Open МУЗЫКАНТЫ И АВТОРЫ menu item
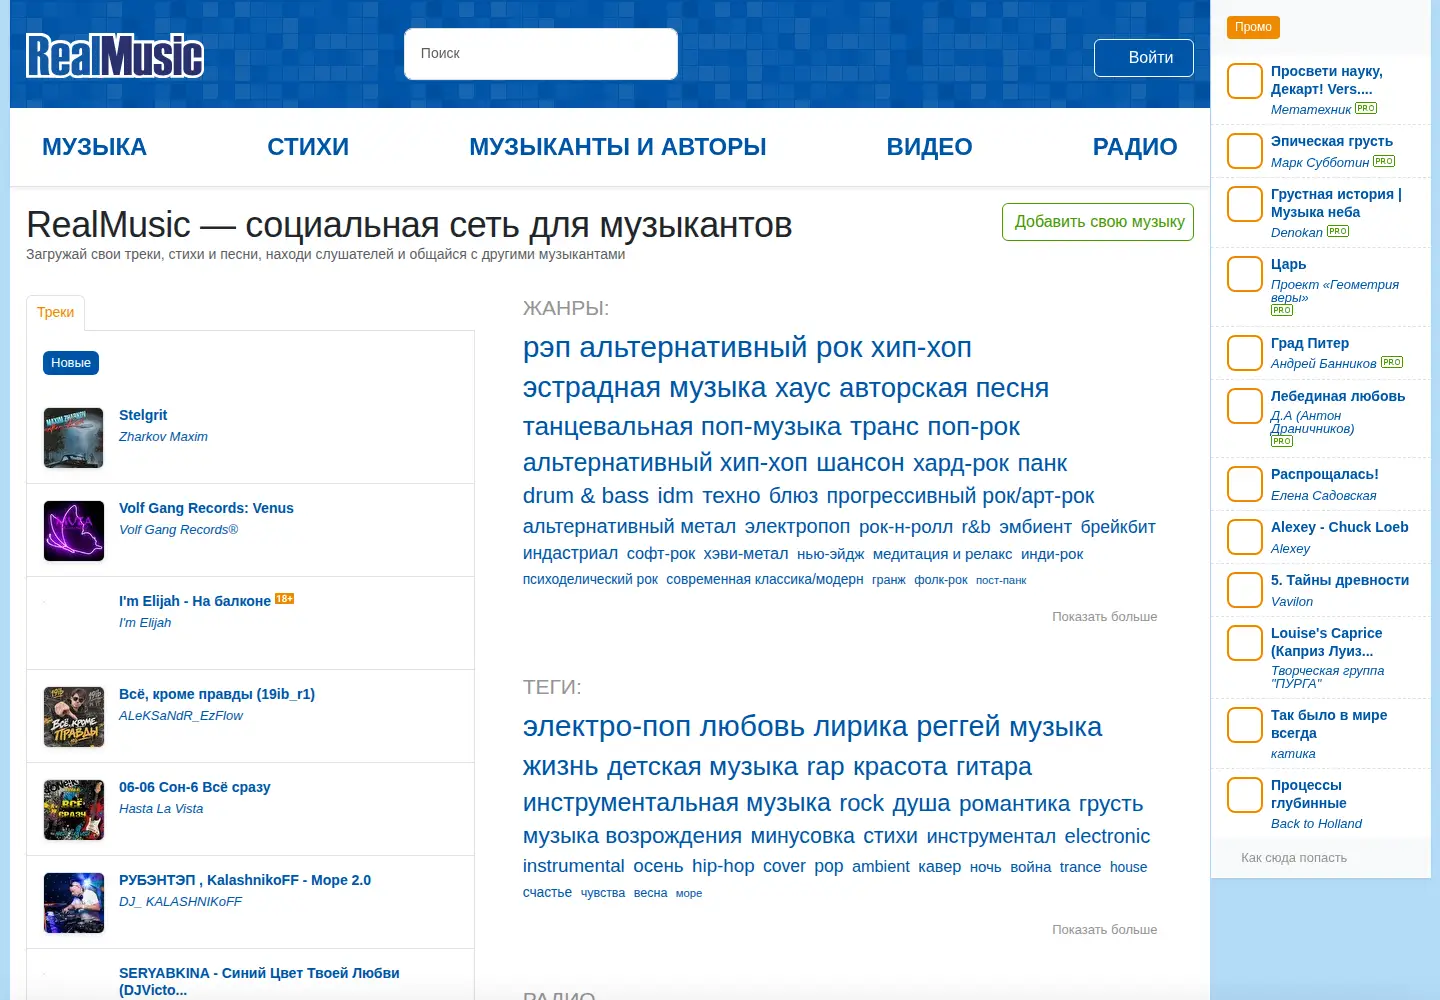 [618, 147]
